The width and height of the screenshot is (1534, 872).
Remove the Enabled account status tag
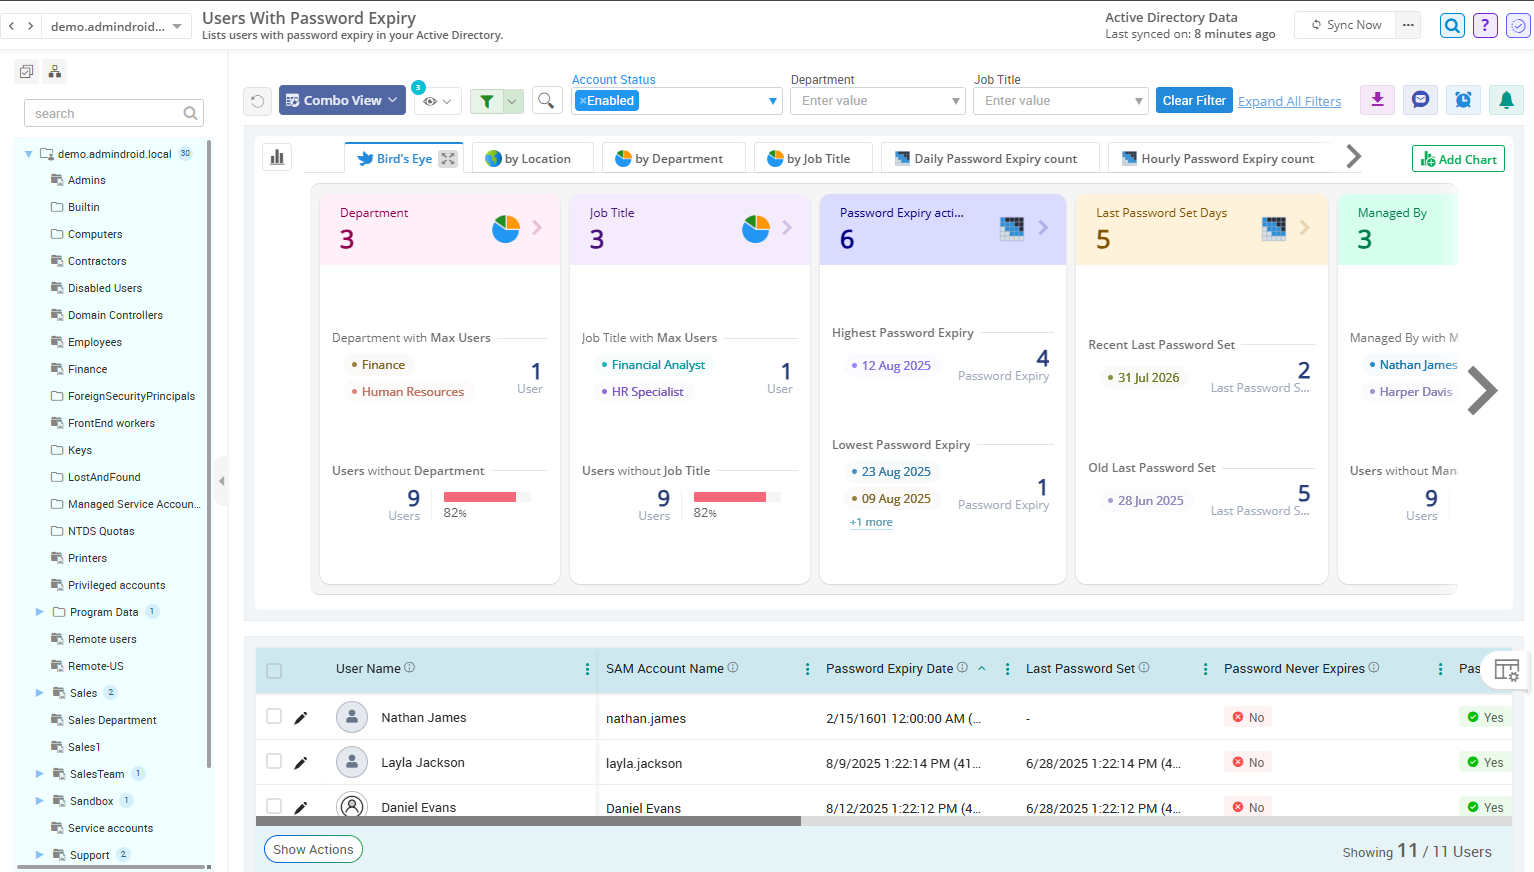[x=583, y=101]
